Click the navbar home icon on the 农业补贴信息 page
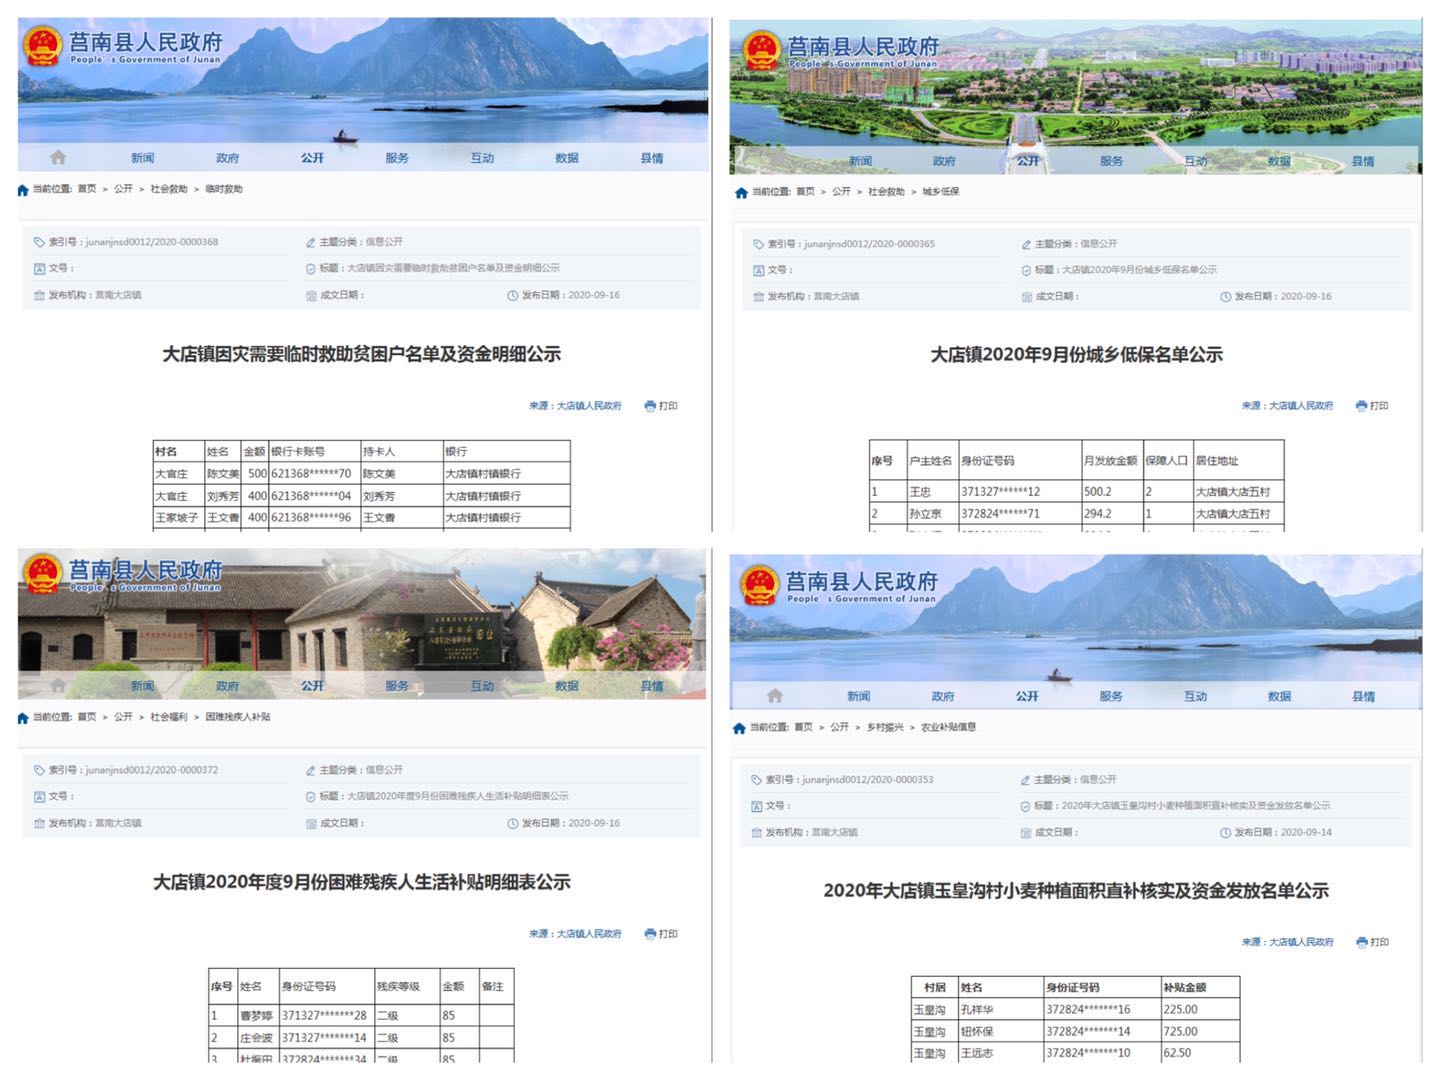 point(775,696)
